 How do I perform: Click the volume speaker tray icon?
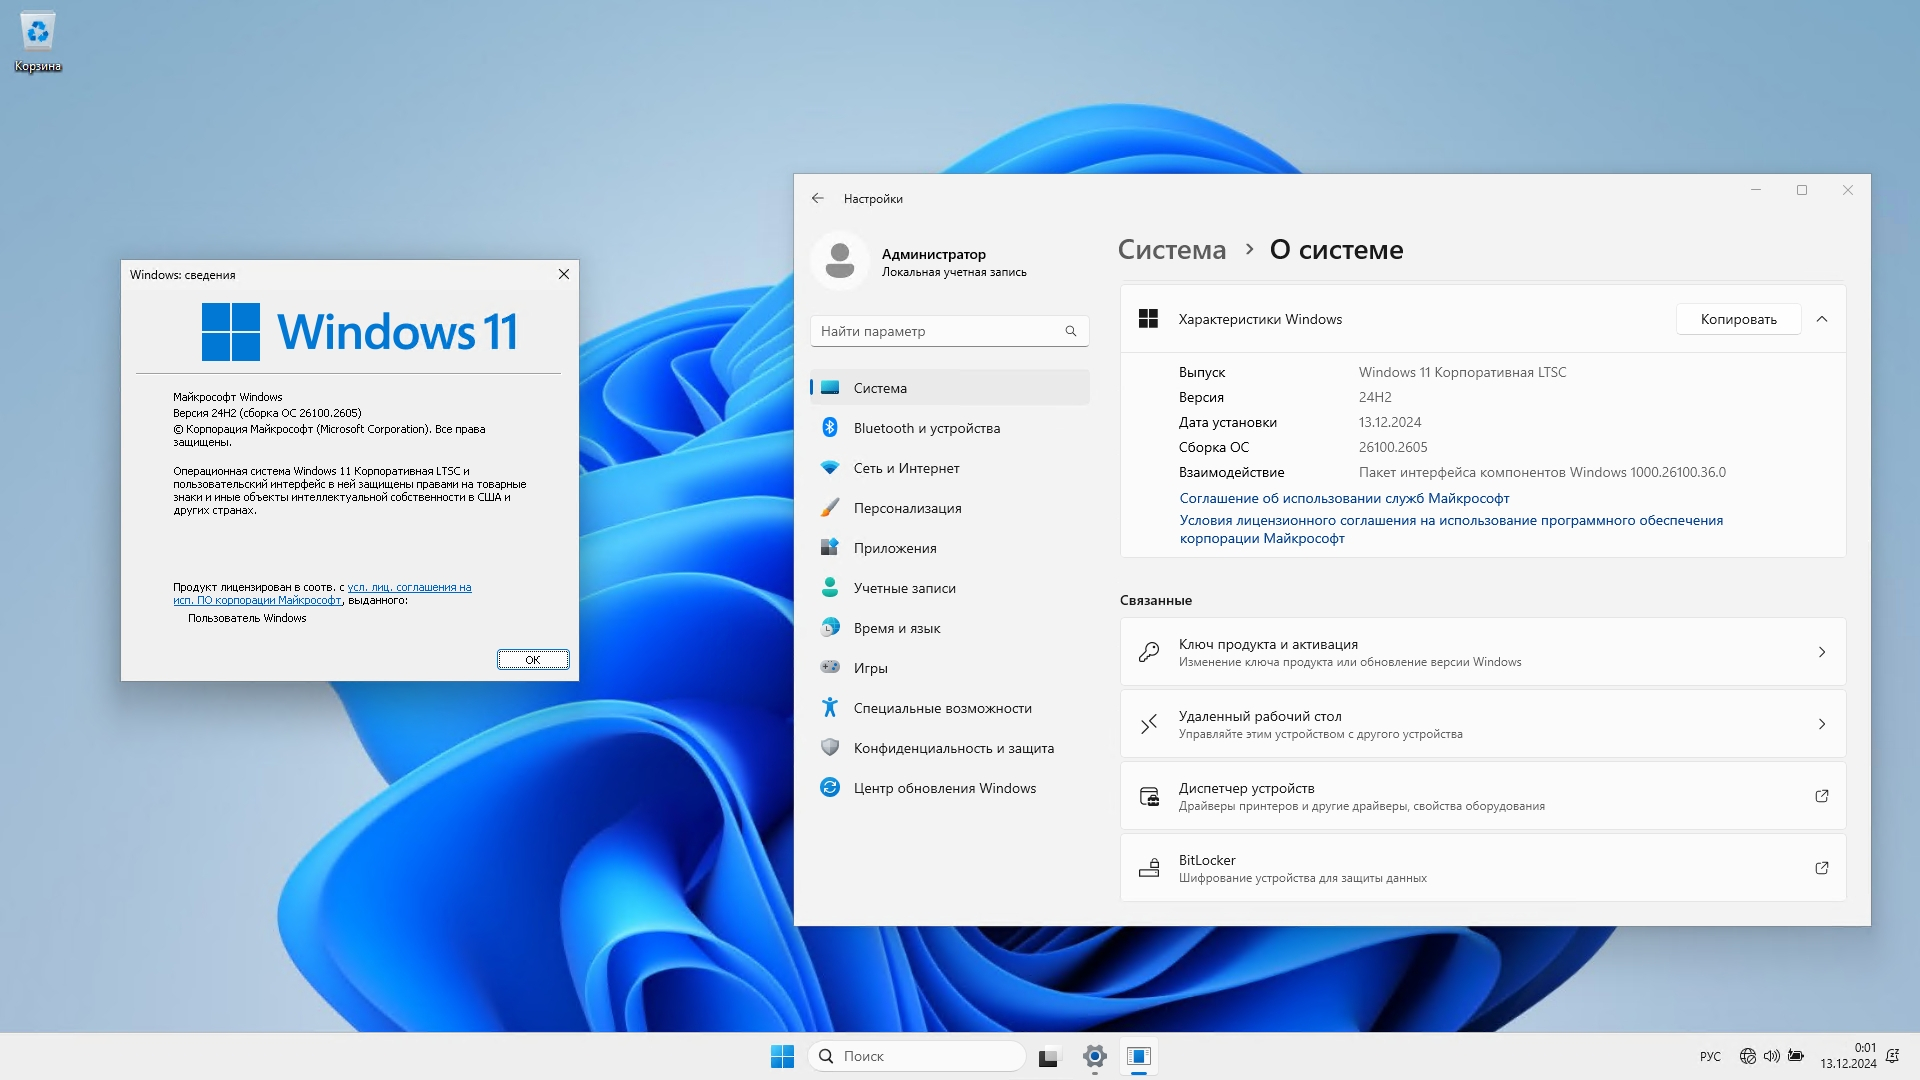[1771, 1056]
